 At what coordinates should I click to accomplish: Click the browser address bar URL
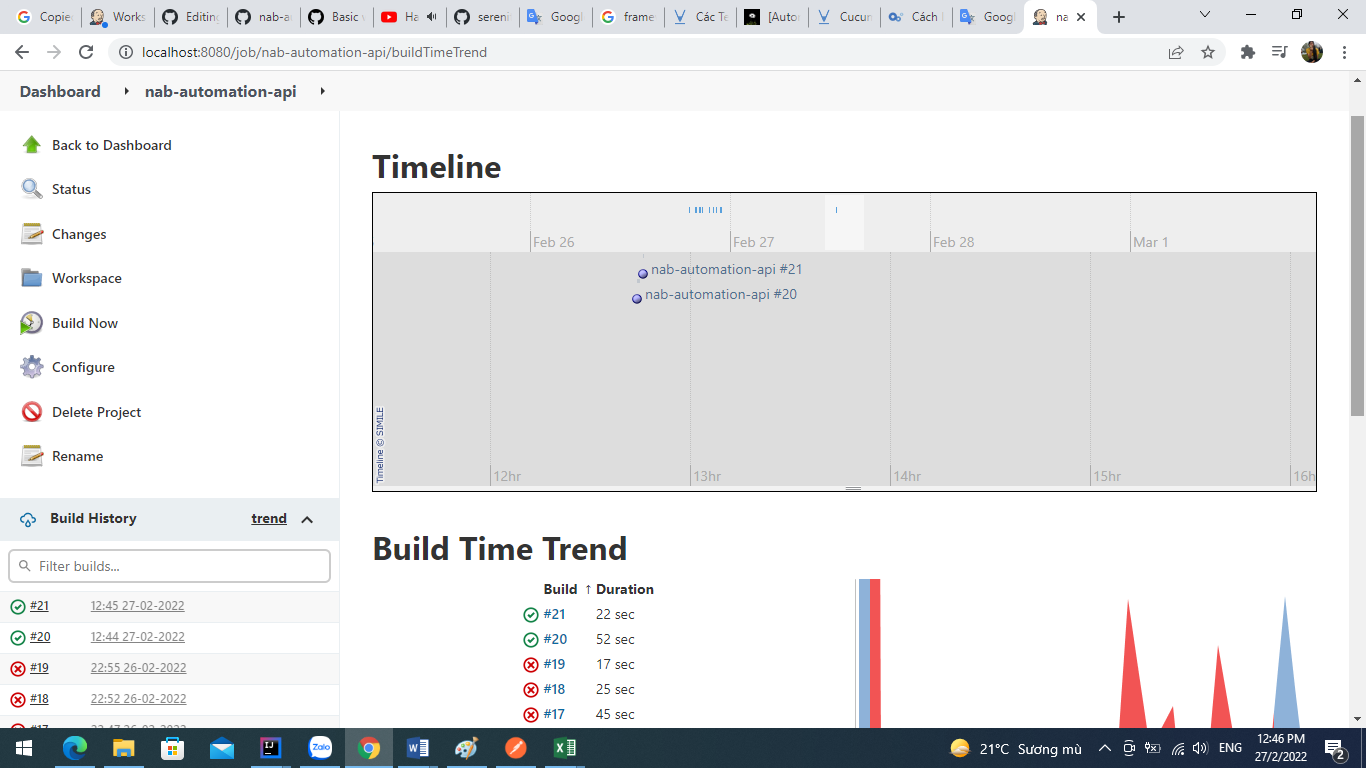[x=314, y=52]
